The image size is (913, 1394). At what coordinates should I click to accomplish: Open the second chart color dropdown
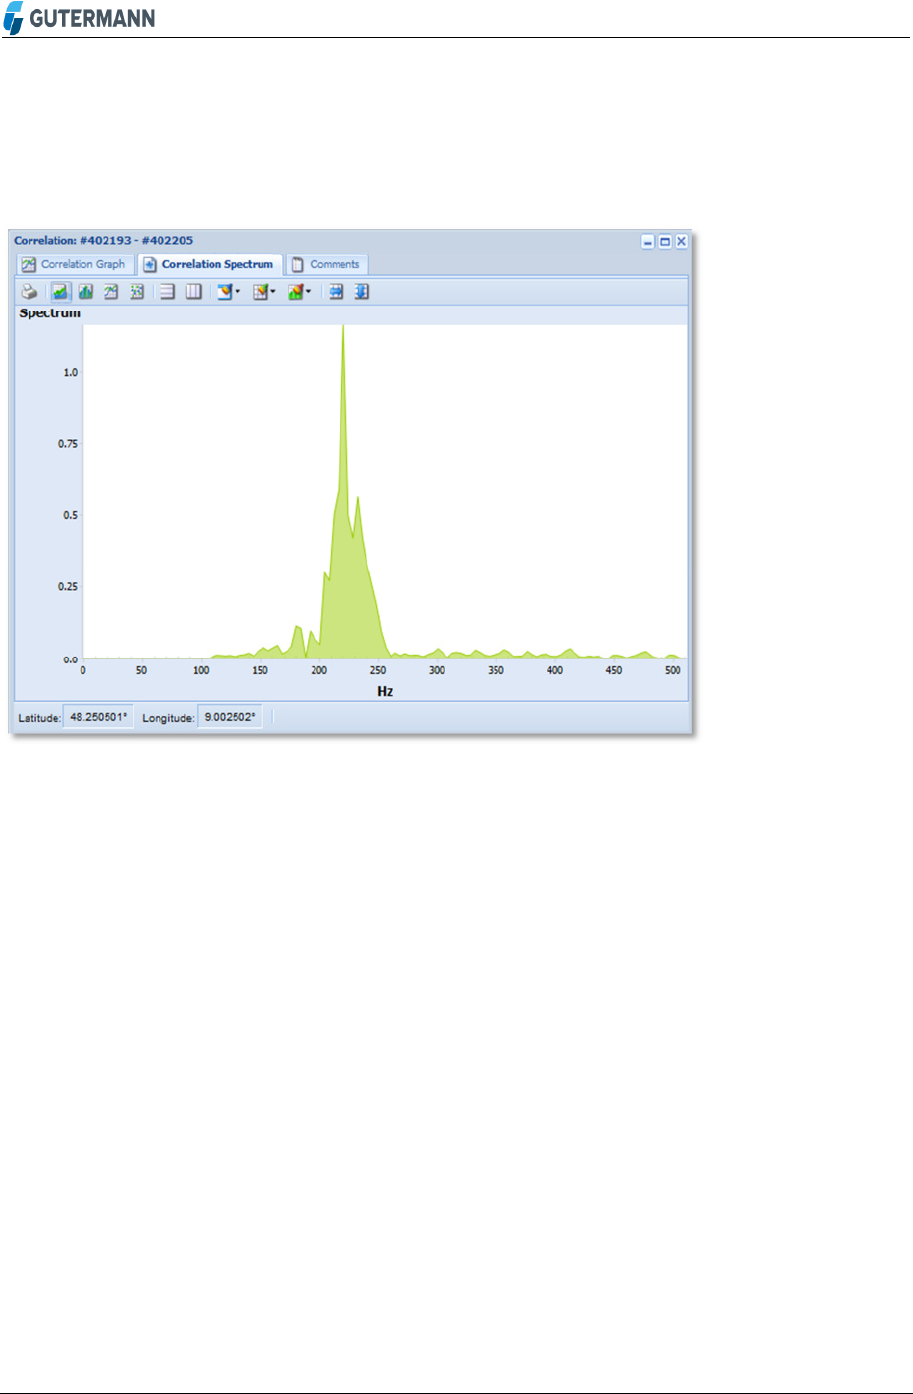264,292
